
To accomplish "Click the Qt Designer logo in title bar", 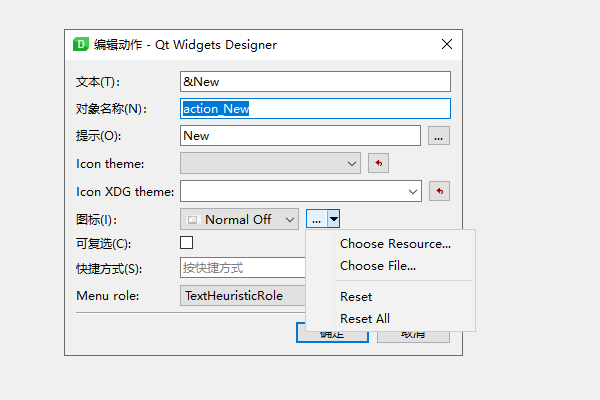I will point(81,44).
